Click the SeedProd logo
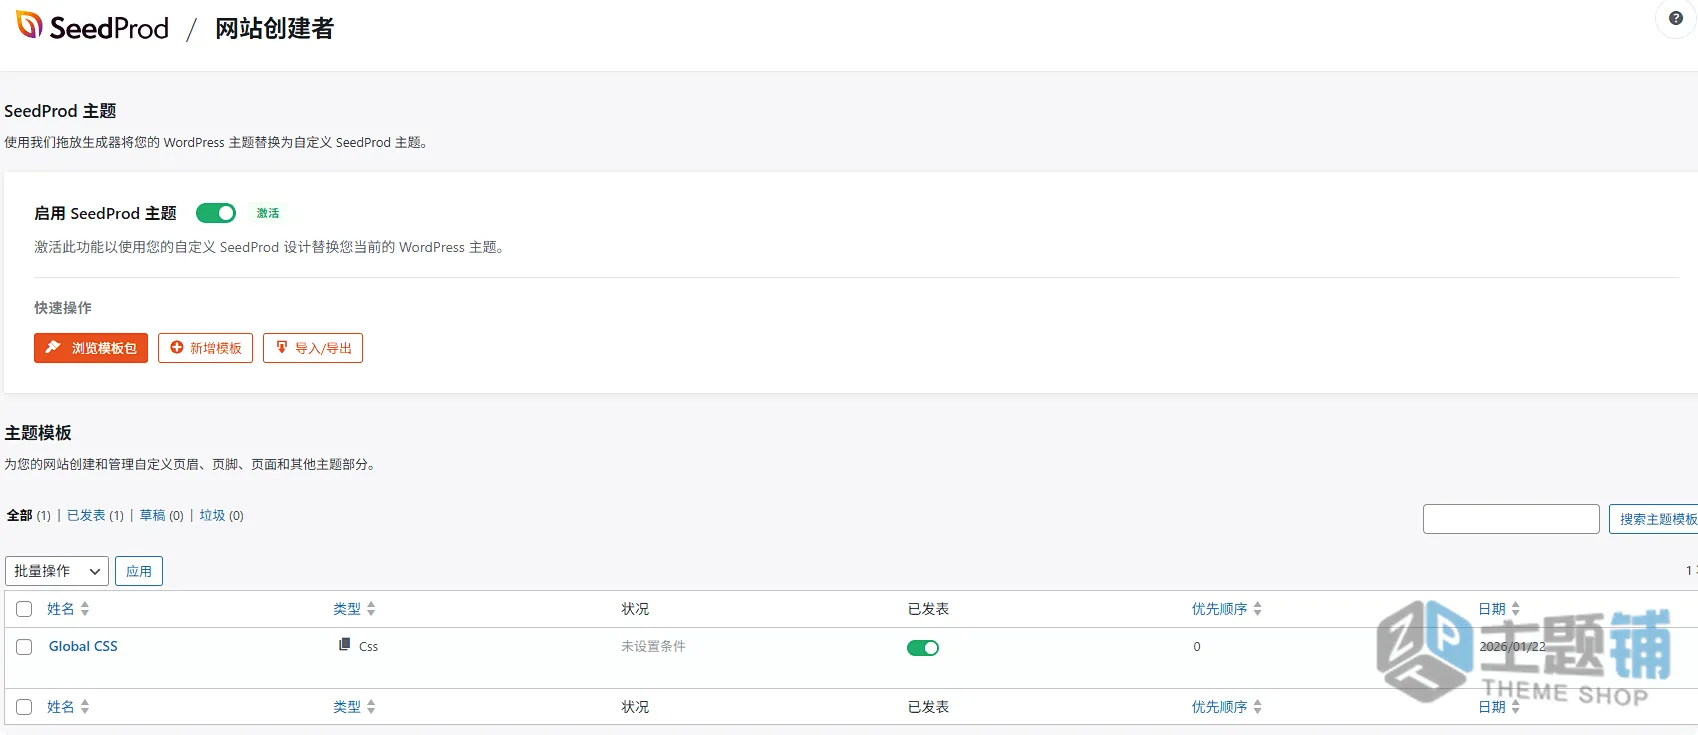Screen dimensions: 1698x735 tap(92, 27)
